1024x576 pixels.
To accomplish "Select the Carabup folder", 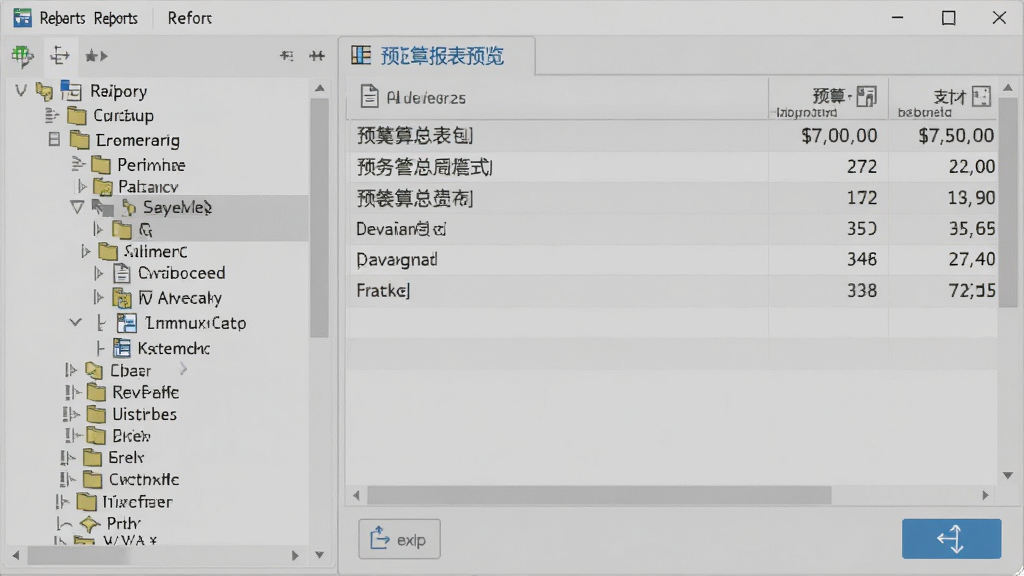I will (123, 116).
